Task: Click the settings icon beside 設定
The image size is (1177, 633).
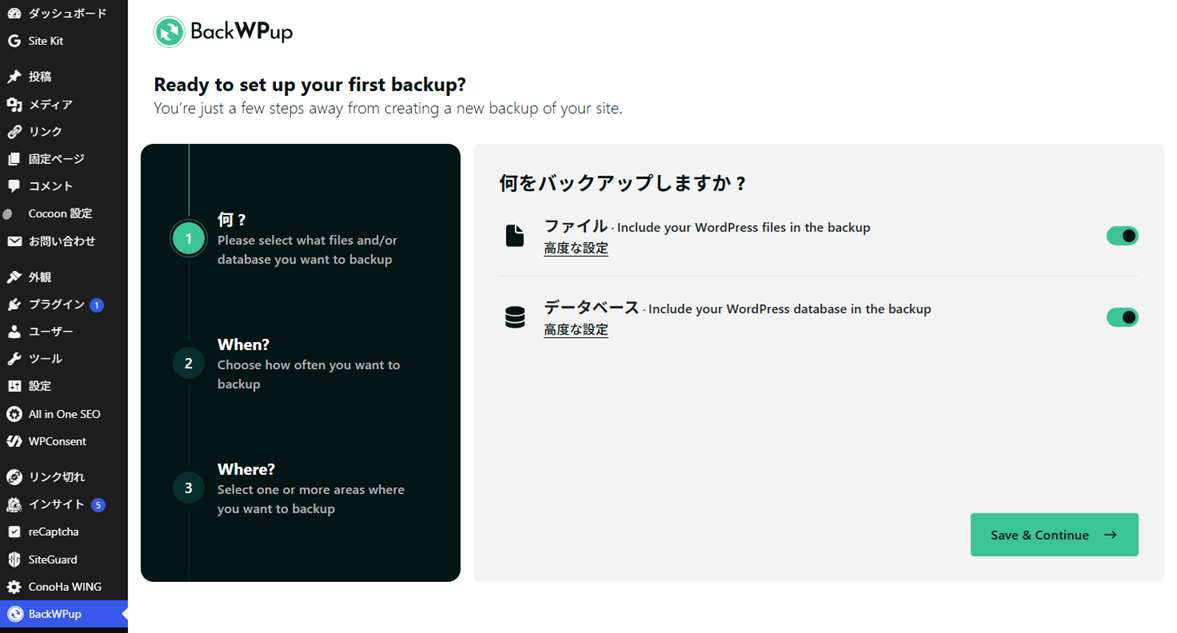Action: 14,386
